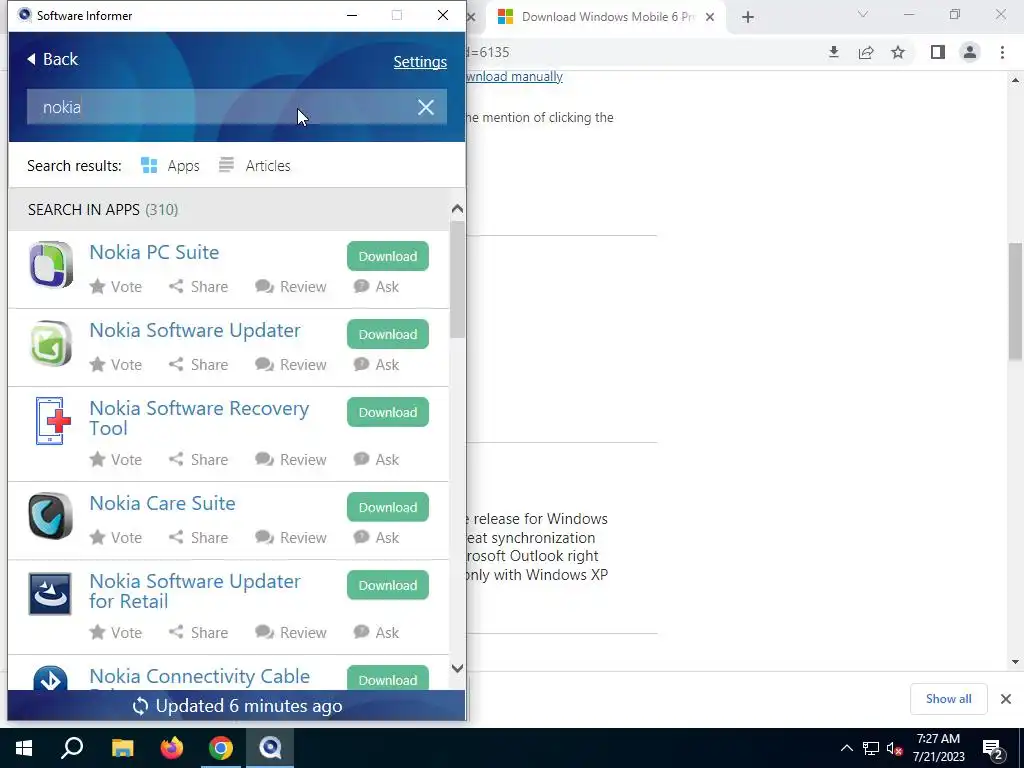Open Nokia Software Updater for Retail icon
This screenshot has width=1024, height=768.
click(50, 594)
